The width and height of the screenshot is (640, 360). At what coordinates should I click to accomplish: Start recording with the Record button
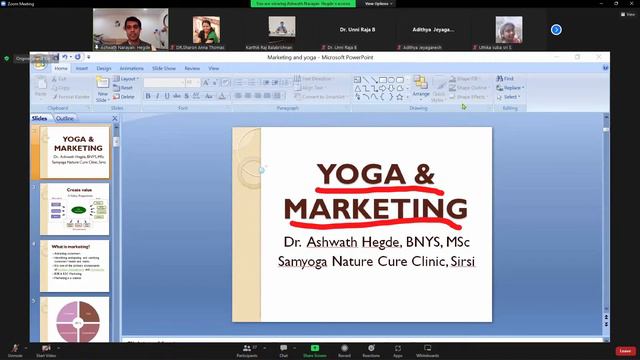tap(344, 350)
